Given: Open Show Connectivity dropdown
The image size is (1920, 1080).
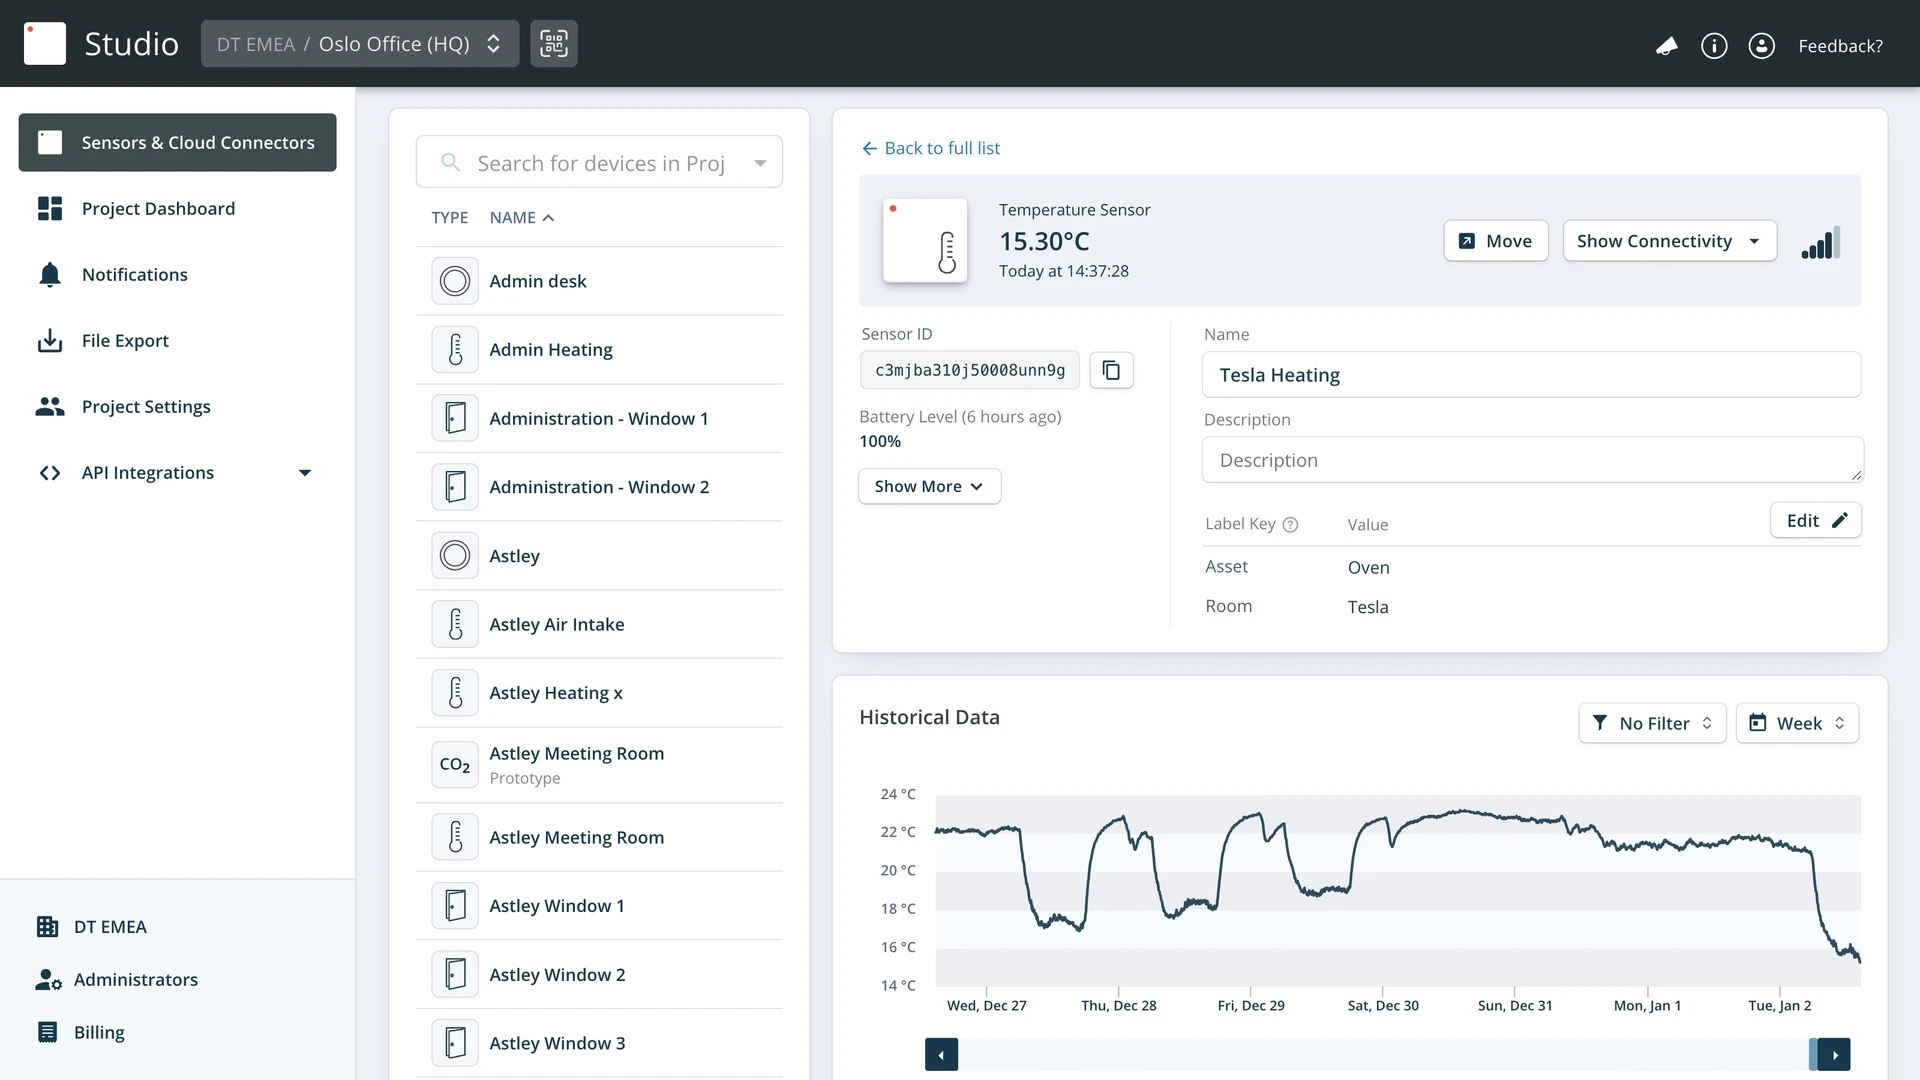Looking at the screenshot, I should click(1669, 241).
